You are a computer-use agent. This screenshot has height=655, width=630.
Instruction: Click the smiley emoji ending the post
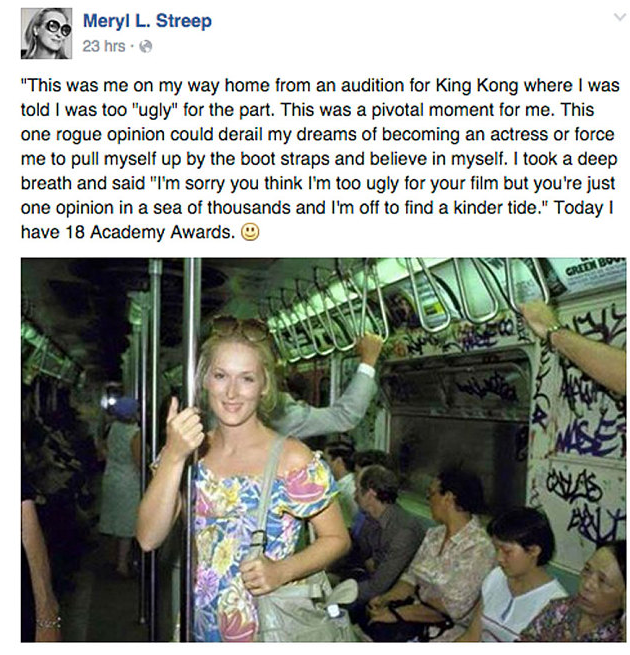250,232
